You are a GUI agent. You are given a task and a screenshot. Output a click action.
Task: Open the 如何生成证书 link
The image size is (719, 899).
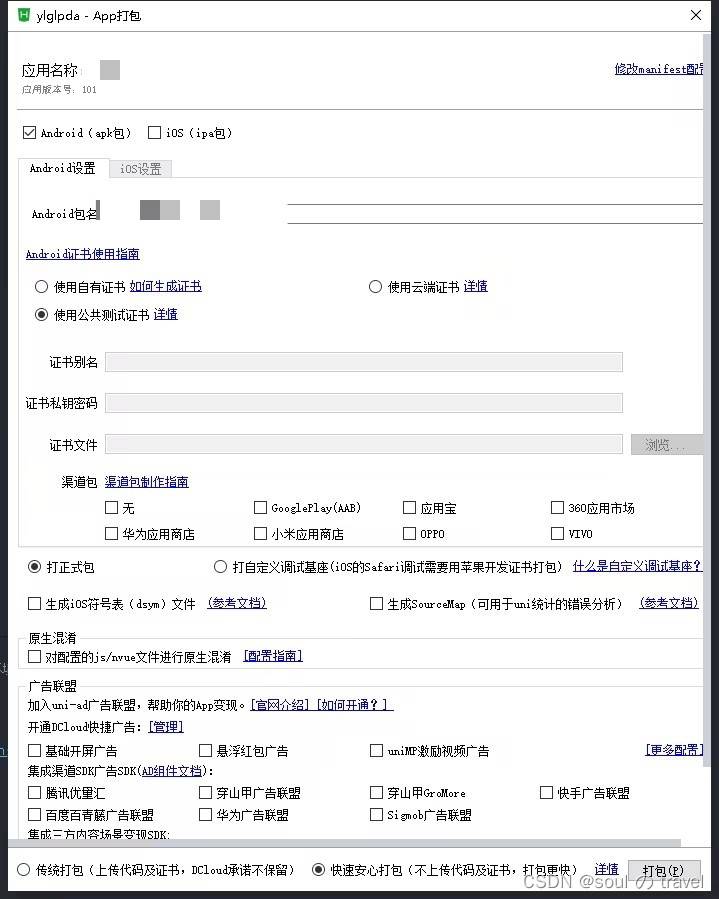point(166,286)
